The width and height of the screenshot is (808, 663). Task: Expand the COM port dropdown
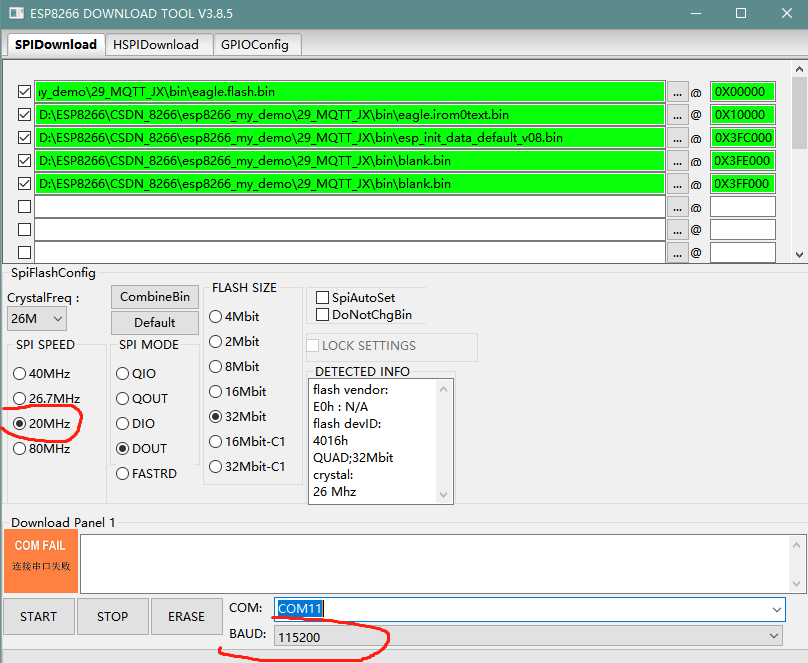pos(775,608)
